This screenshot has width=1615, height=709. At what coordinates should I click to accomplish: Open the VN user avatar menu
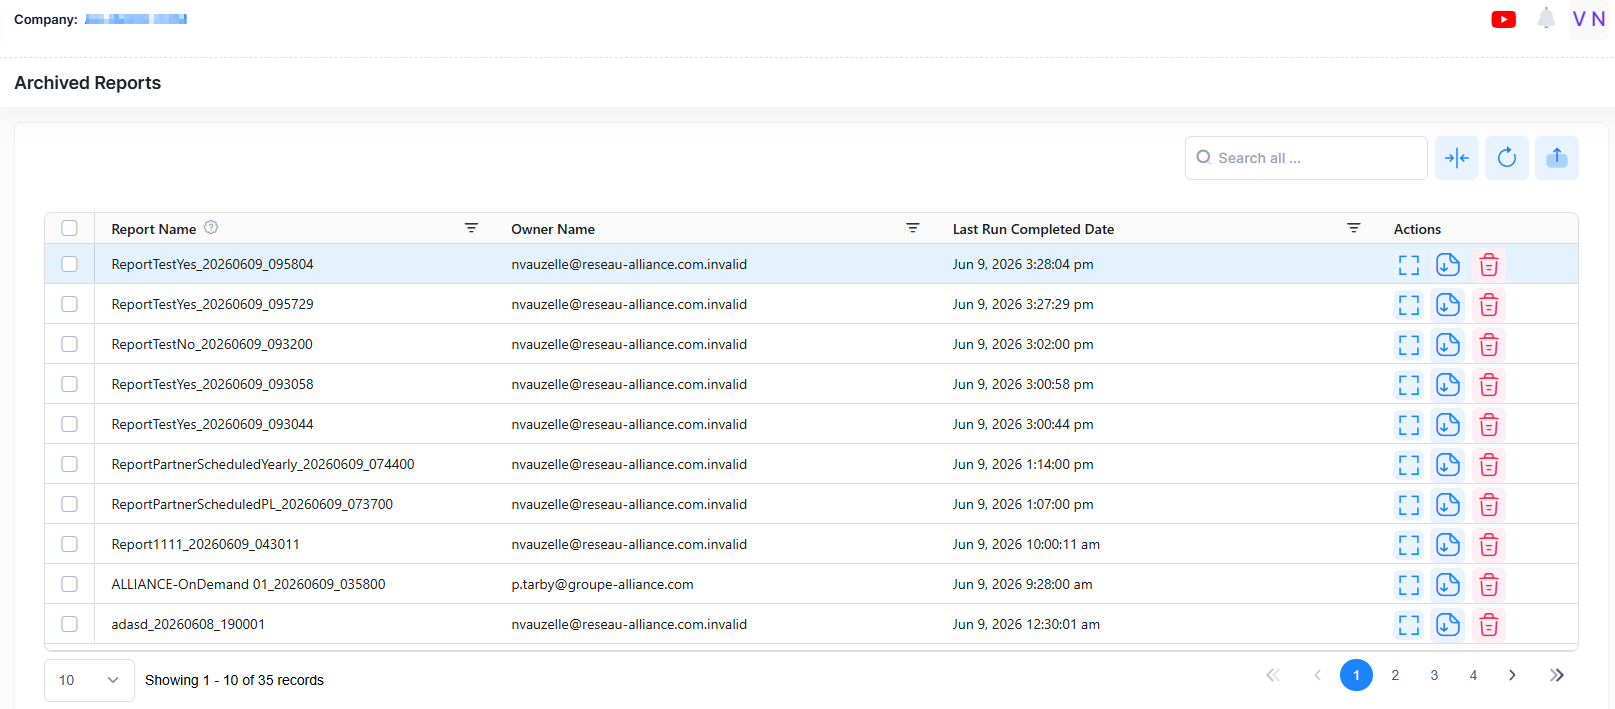(x=1588, y=19)
